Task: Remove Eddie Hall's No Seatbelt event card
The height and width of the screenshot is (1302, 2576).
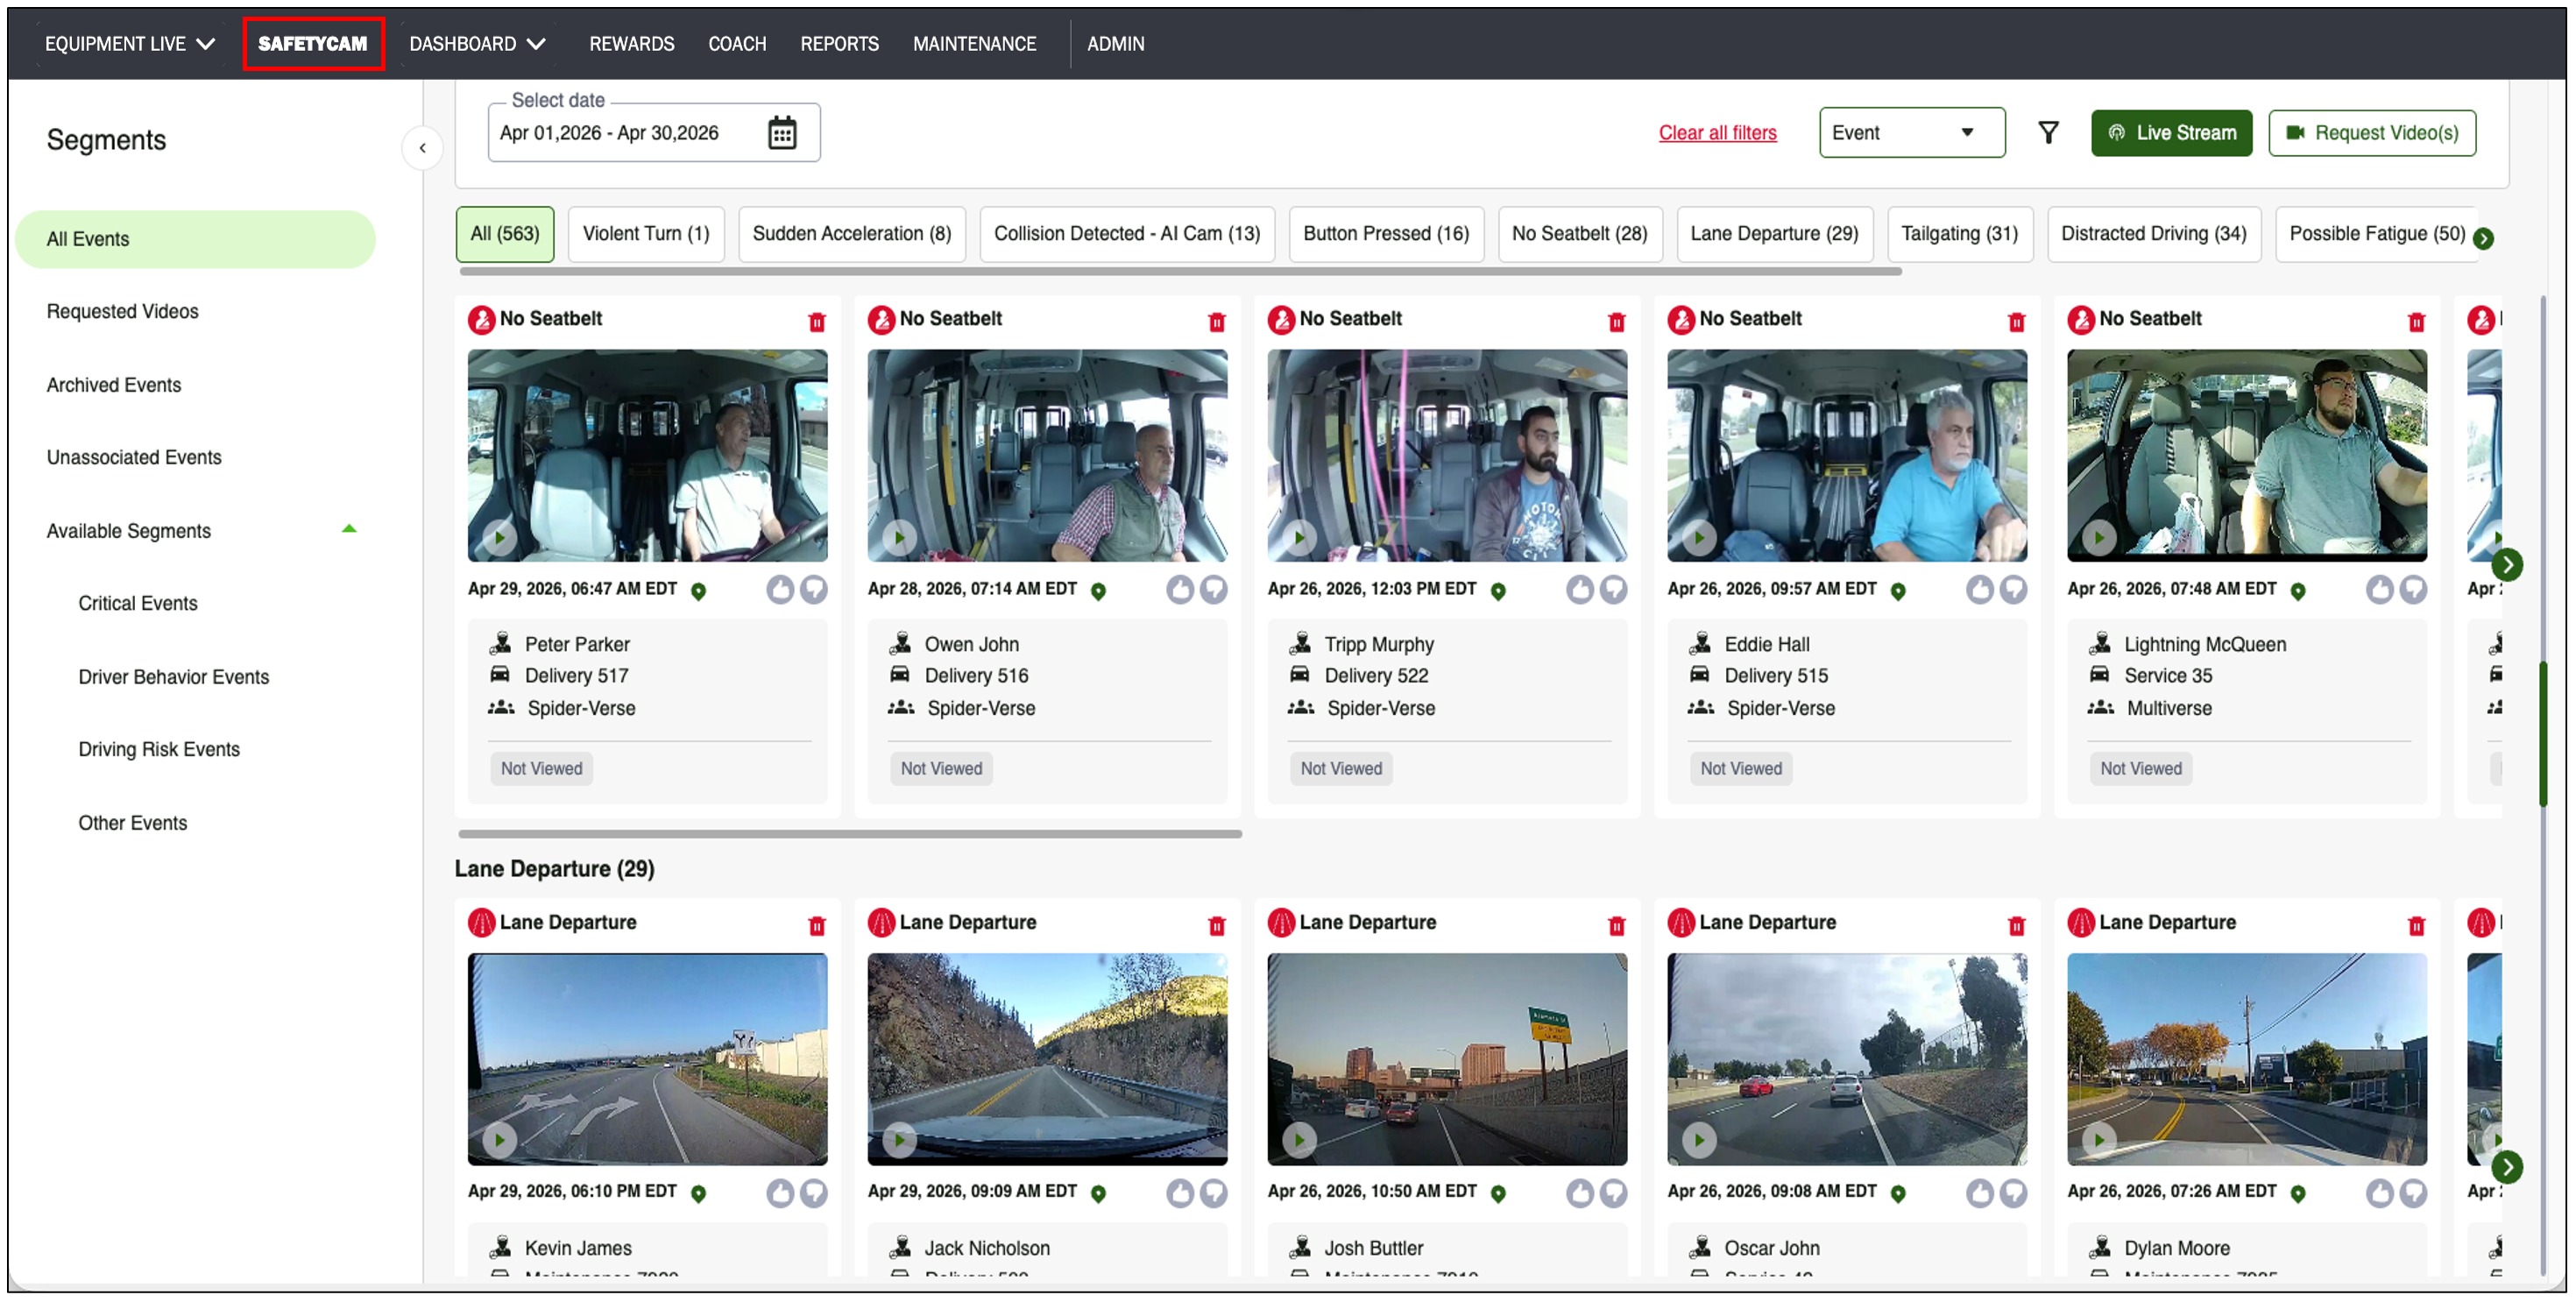Action: 2017,322
